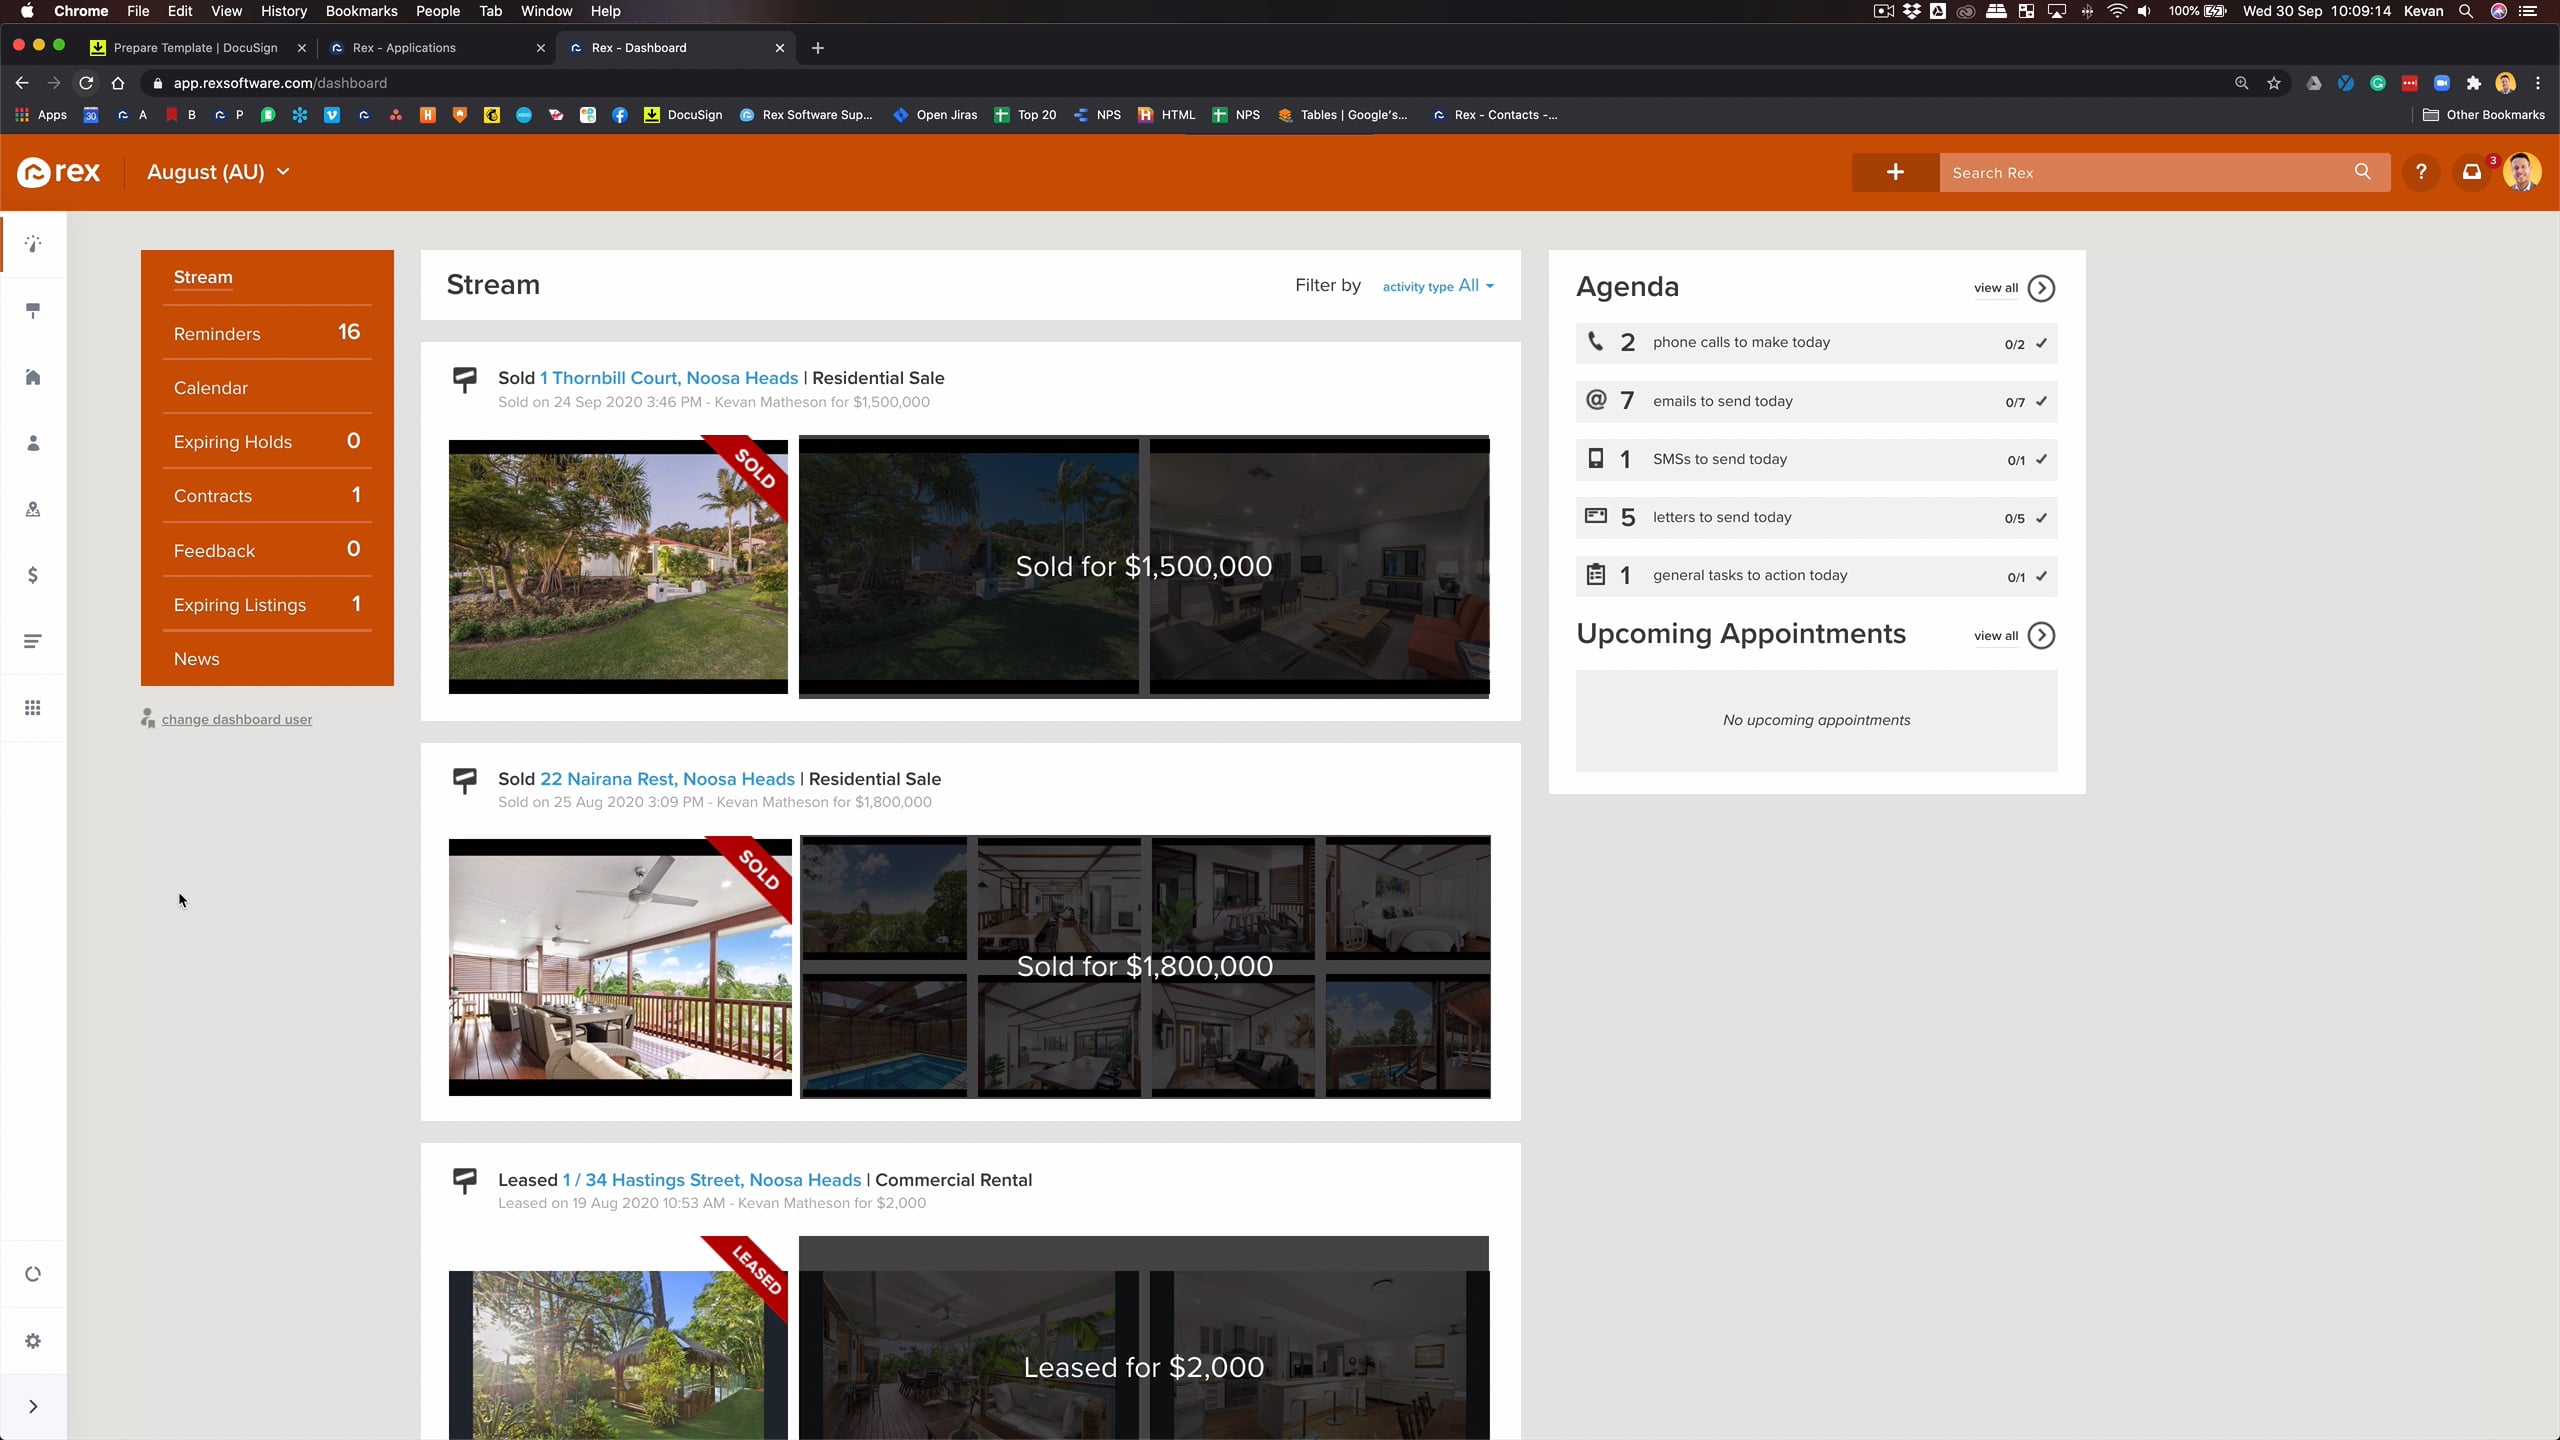Reload the page in Chrome
Viewport: 2560px width, 1440px height.
pyautogui.click(x=86, y=83)
